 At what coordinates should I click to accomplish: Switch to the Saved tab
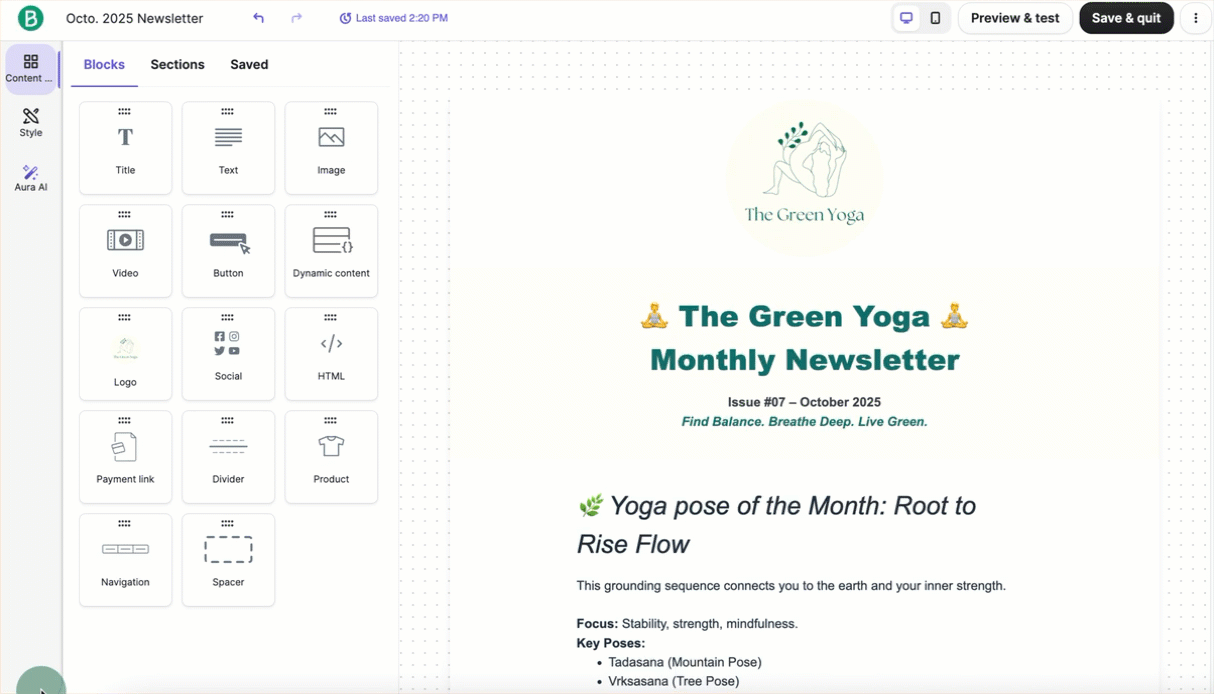pyautogui.click(x=249, y=64)
